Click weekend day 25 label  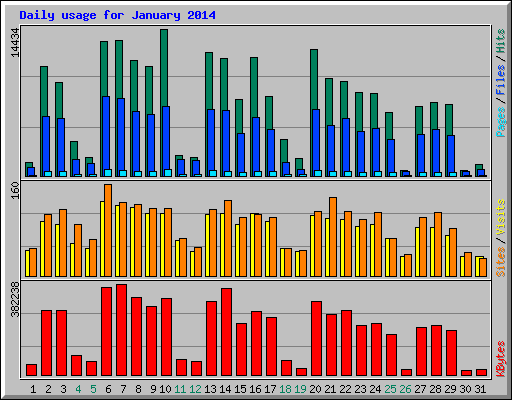click(x=390, y=389)
